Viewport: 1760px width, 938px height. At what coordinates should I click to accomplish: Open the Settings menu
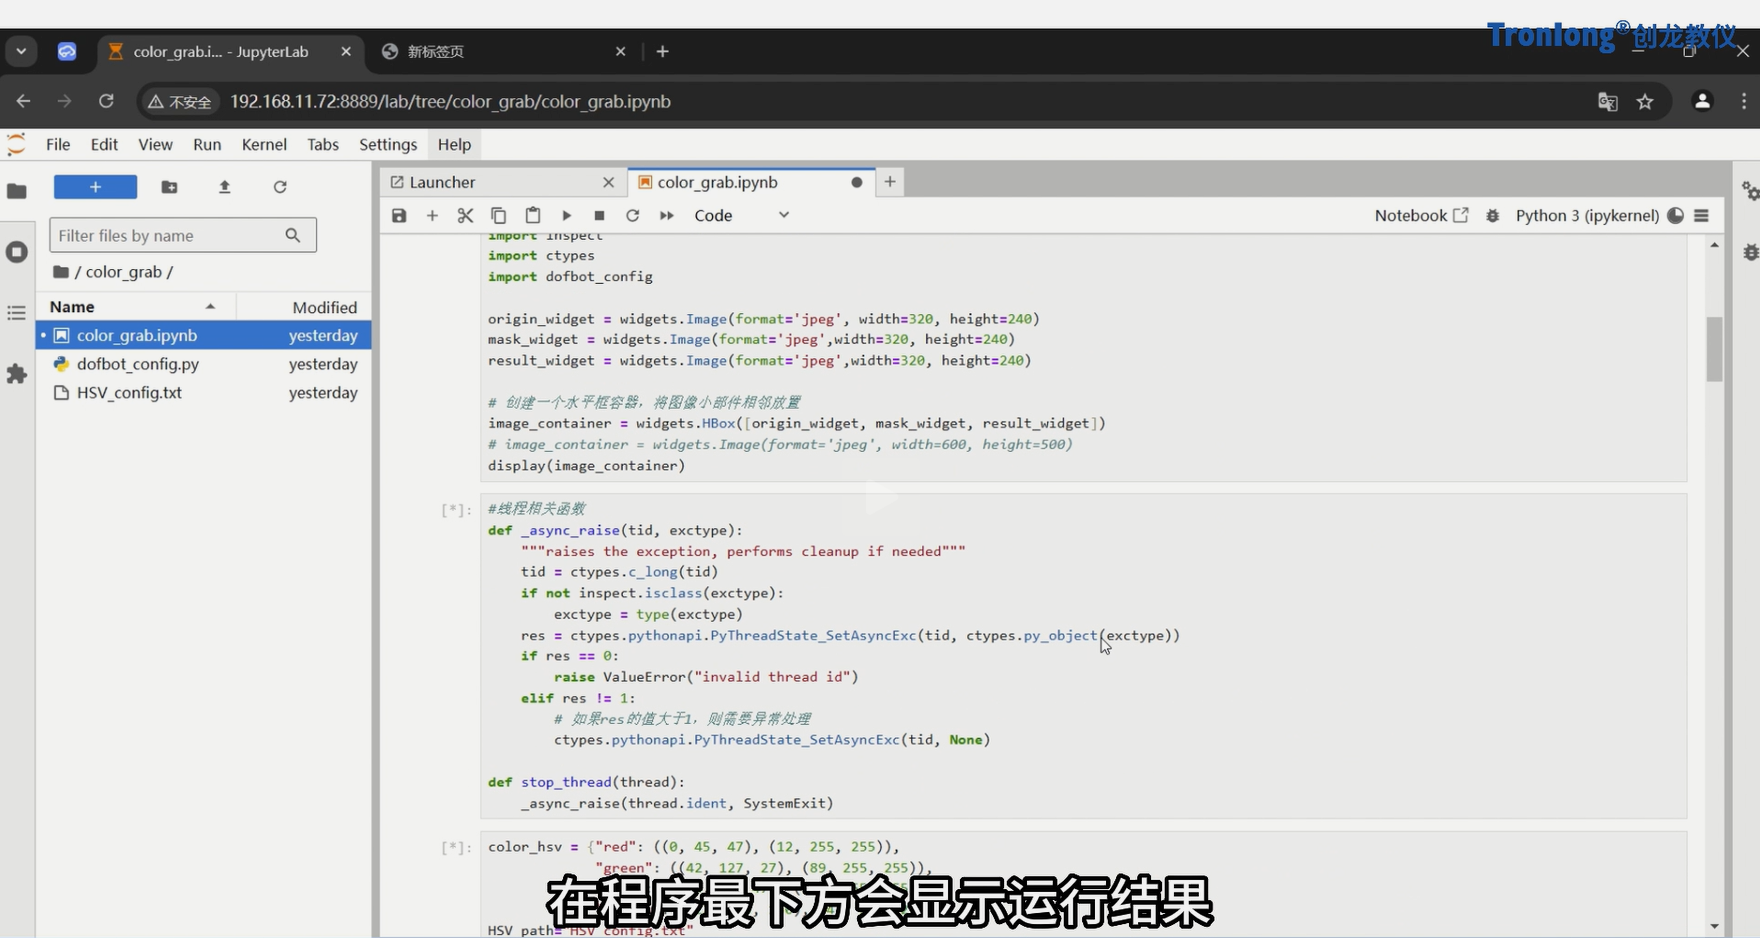(x=388, y=144)
